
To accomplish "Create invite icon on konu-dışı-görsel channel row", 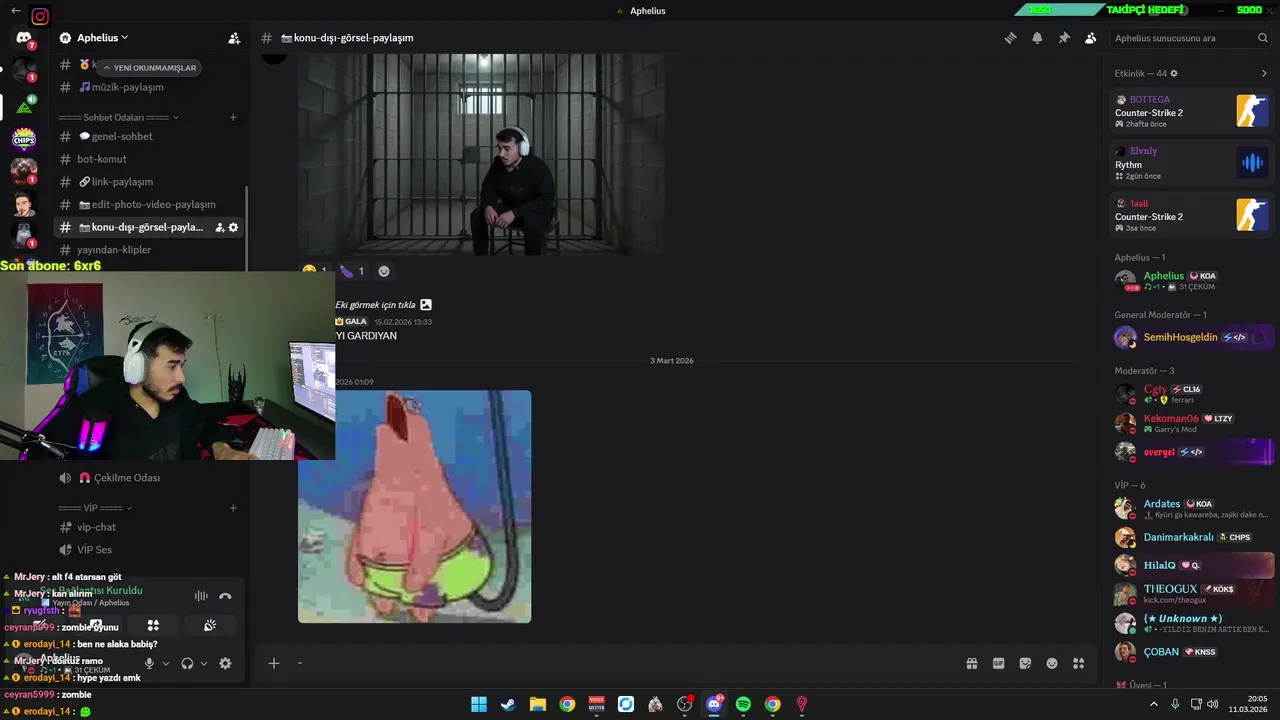I will 219,227.
